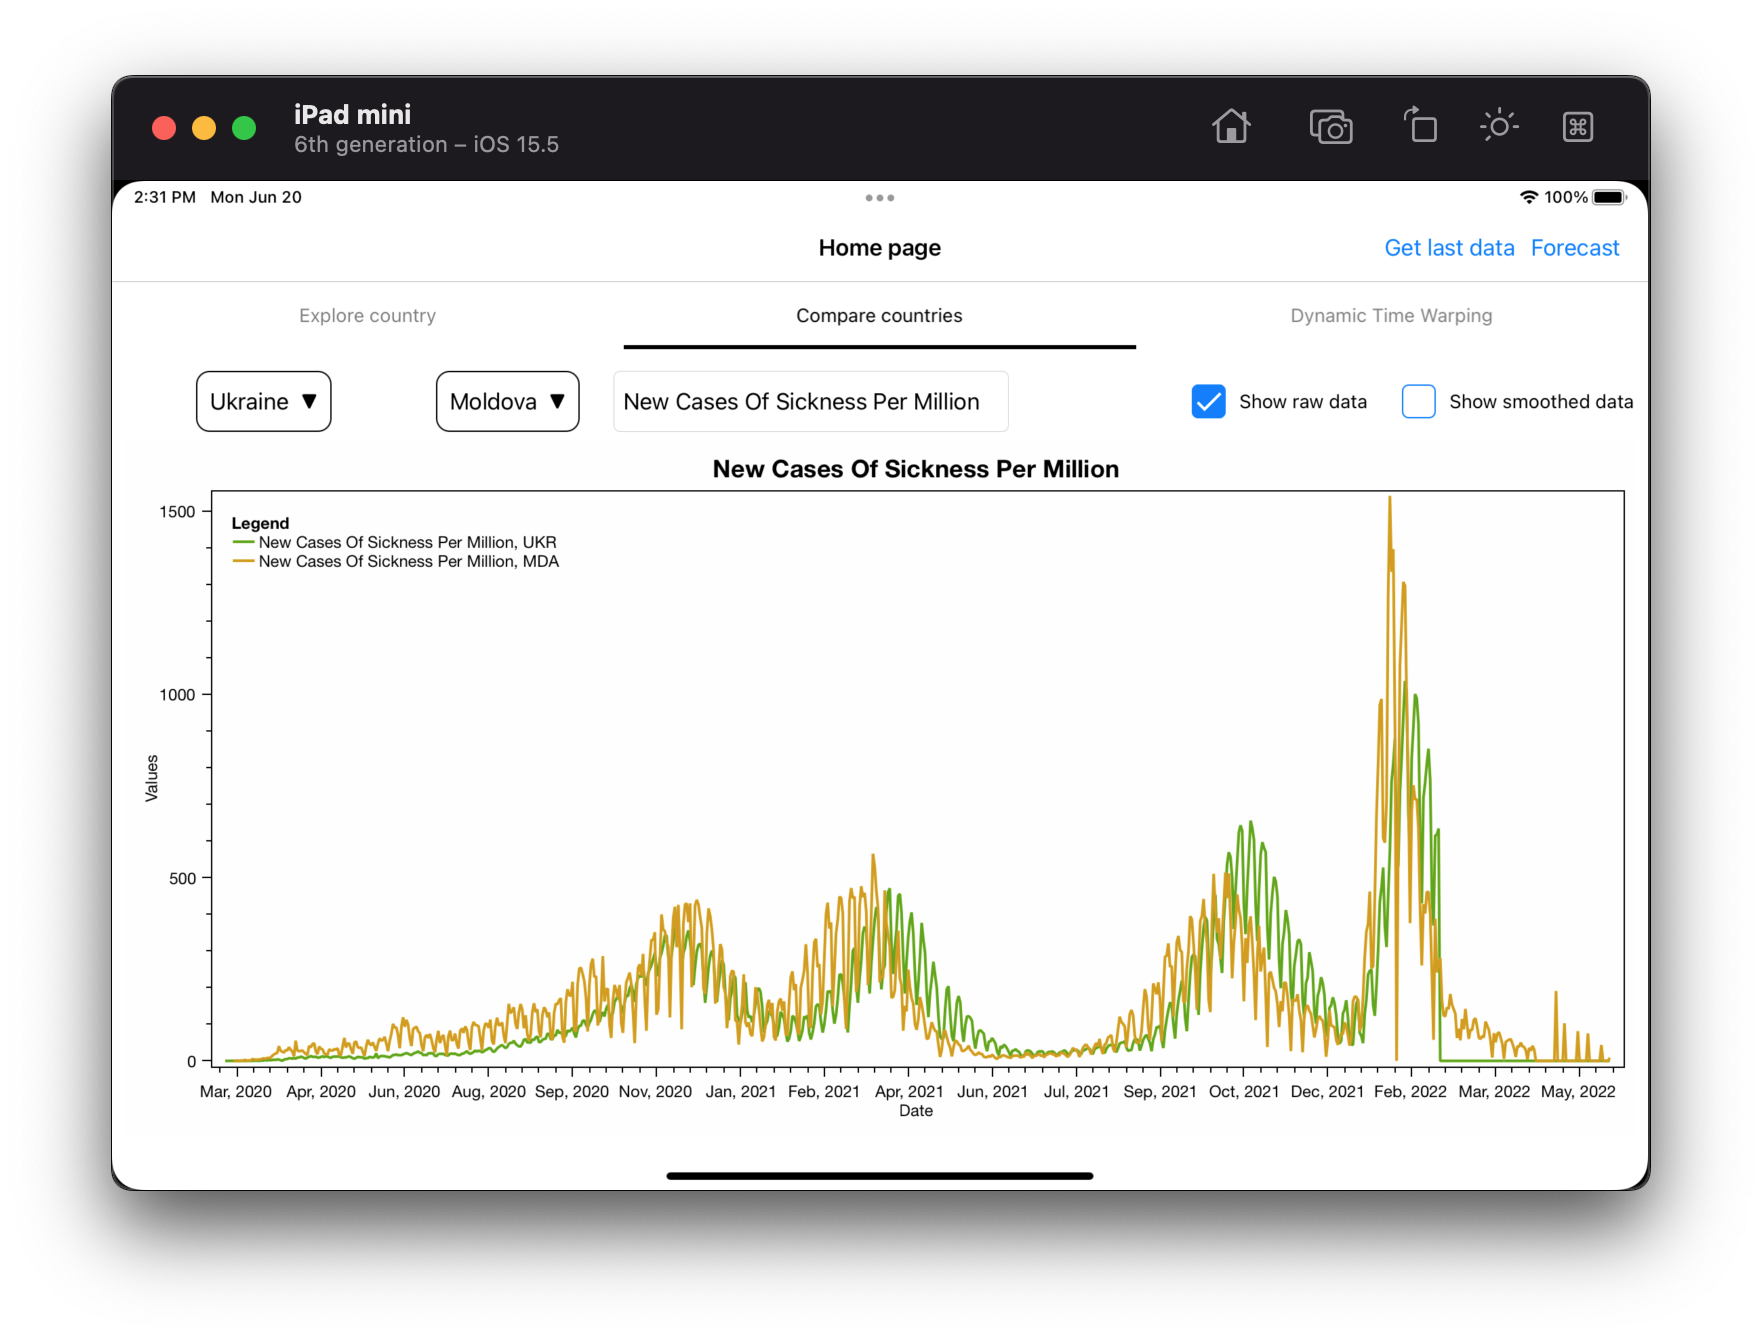Click the green UKR legend line swatch

[243, 543]
